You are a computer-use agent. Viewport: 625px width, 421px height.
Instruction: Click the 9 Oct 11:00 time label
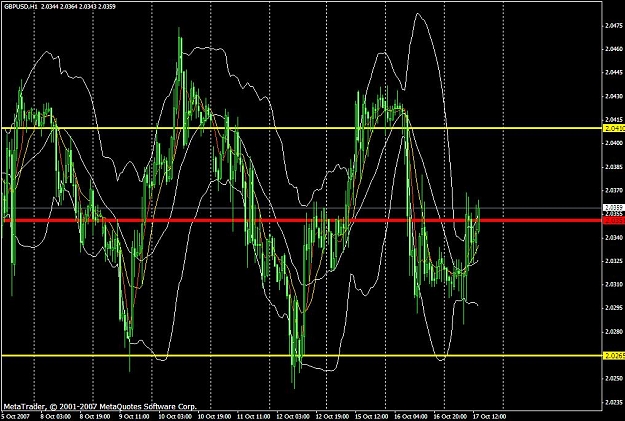click(x=134, y=417)
